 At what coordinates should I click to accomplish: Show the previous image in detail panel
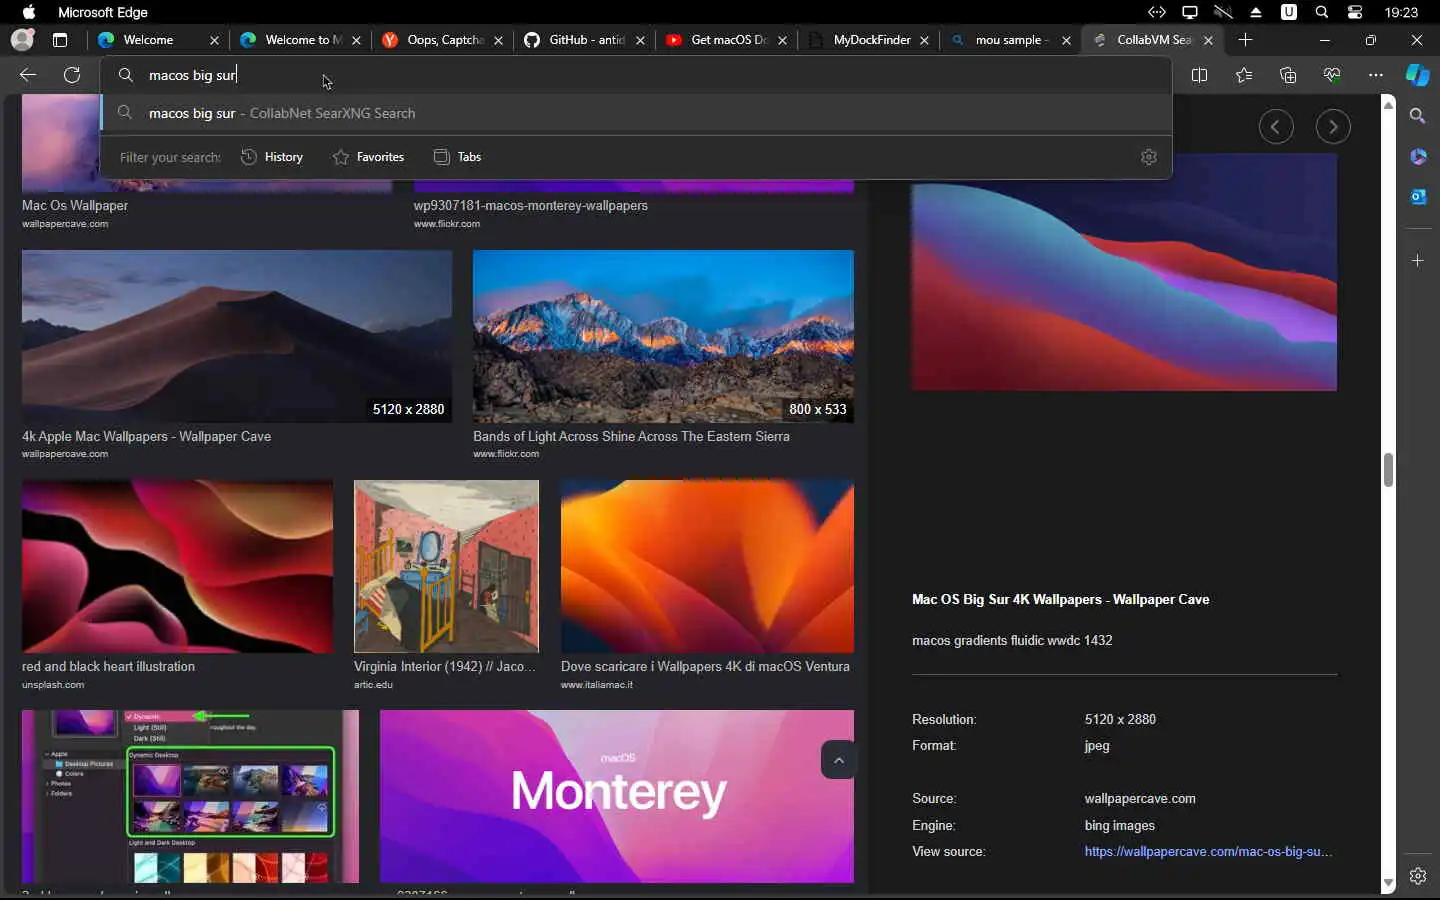click(x=1275, y=127)
